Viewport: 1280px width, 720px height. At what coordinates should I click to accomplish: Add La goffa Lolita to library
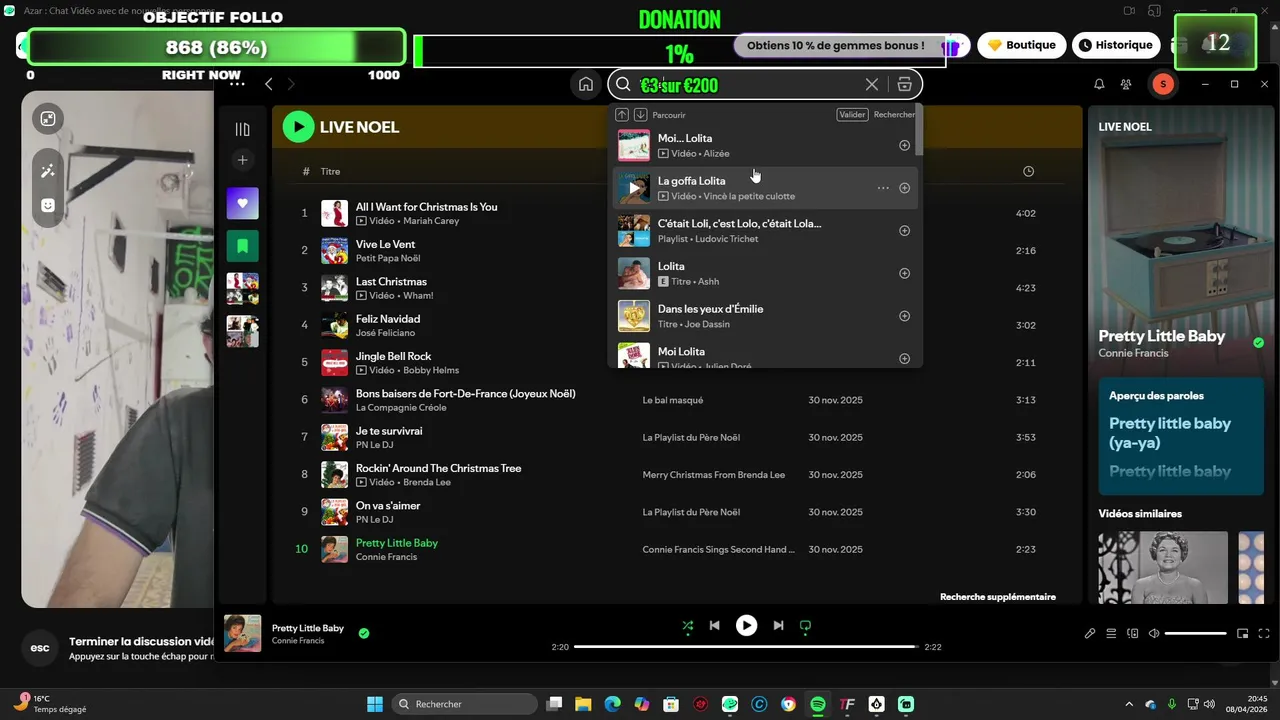(904, 188)
